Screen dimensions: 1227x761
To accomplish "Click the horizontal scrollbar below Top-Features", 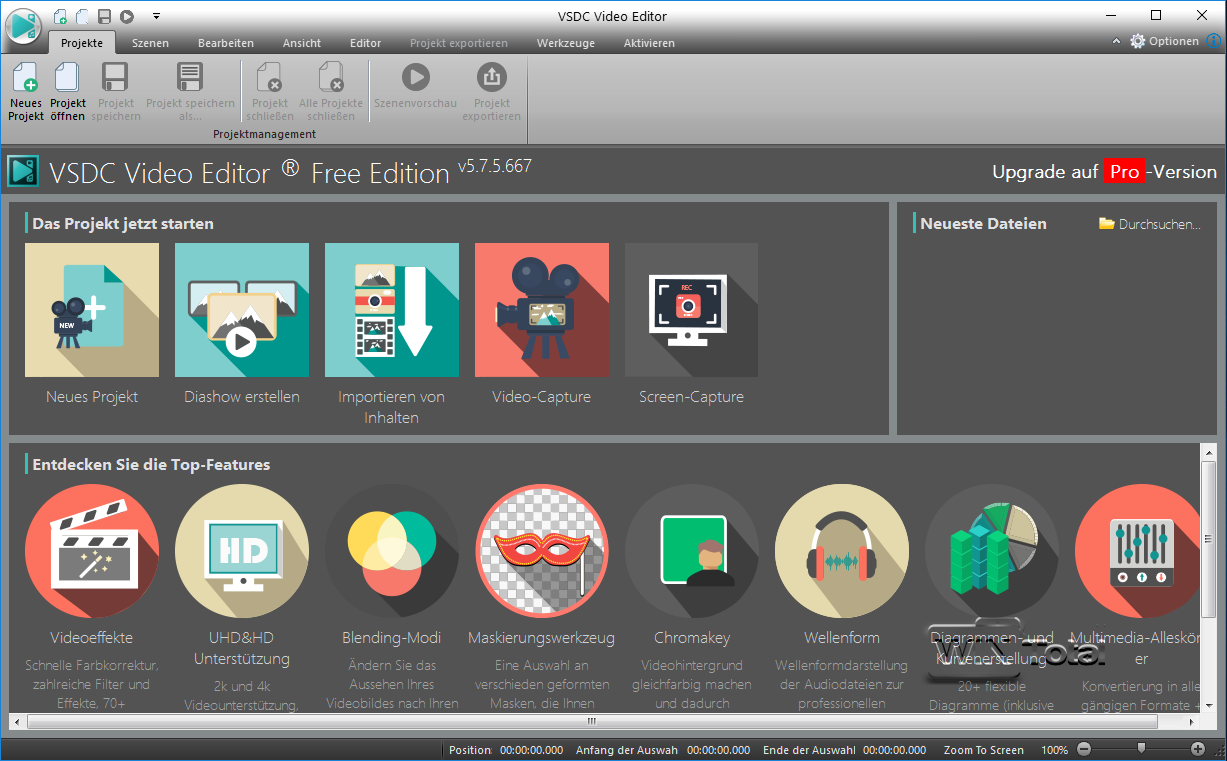I will [x=590, y=721].
